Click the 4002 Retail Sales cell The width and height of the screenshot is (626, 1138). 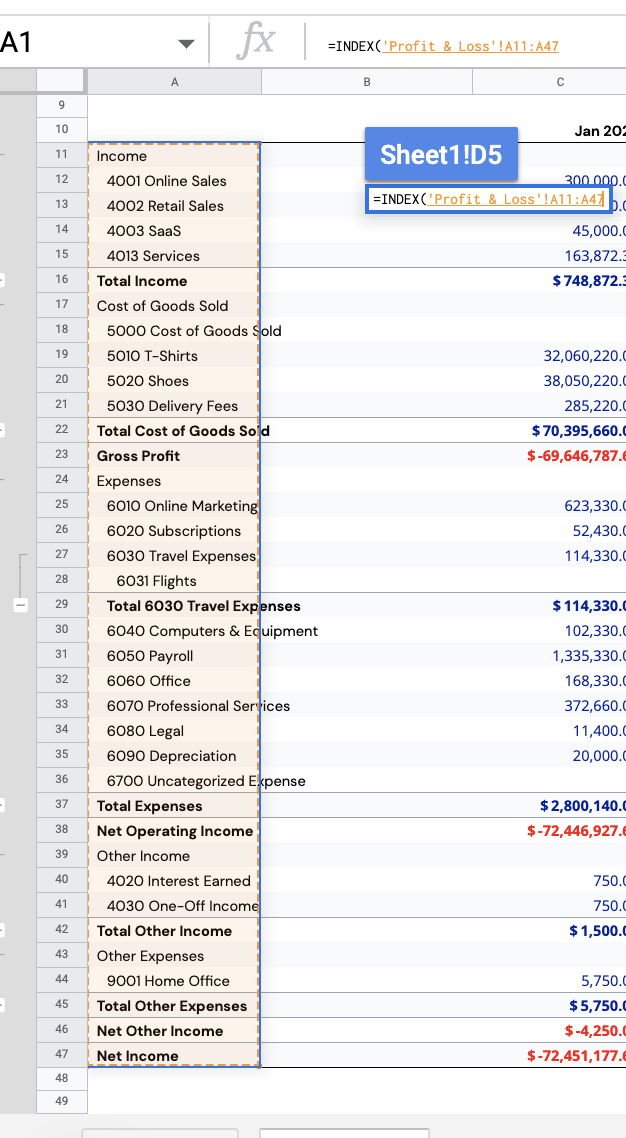pos(174,205)
